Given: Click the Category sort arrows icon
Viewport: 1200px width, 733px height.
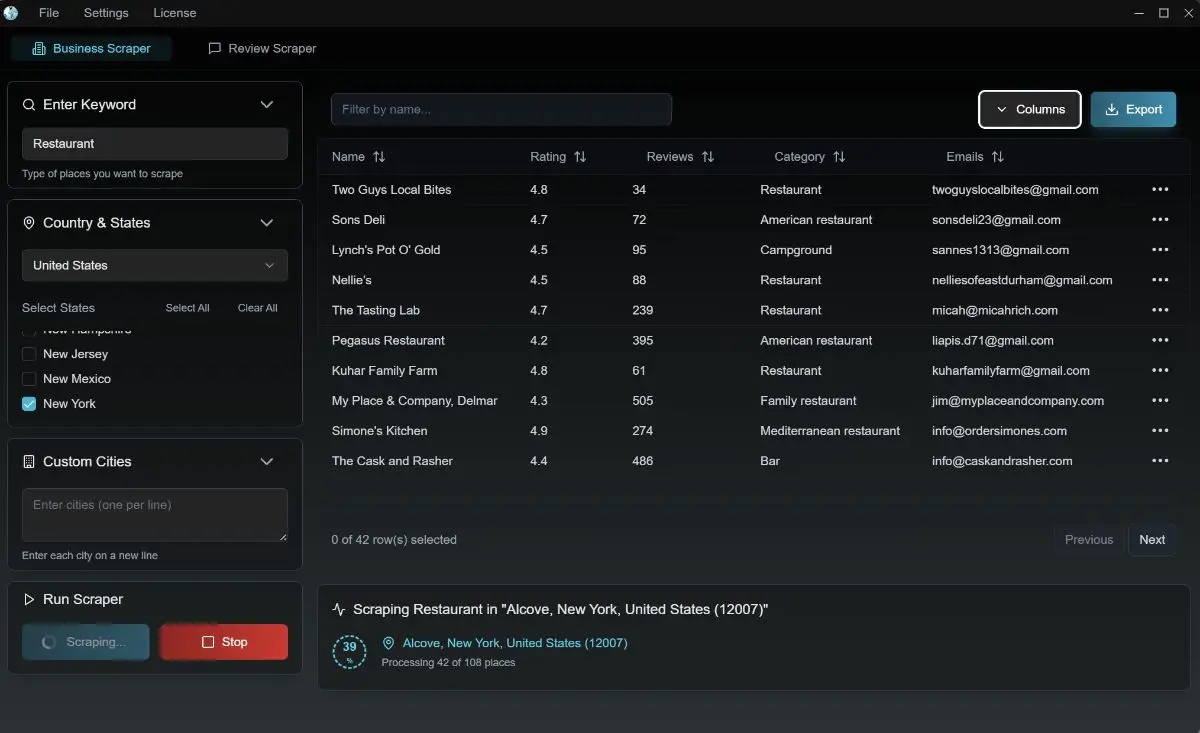Looking at the screenshot, I should 839,157.
